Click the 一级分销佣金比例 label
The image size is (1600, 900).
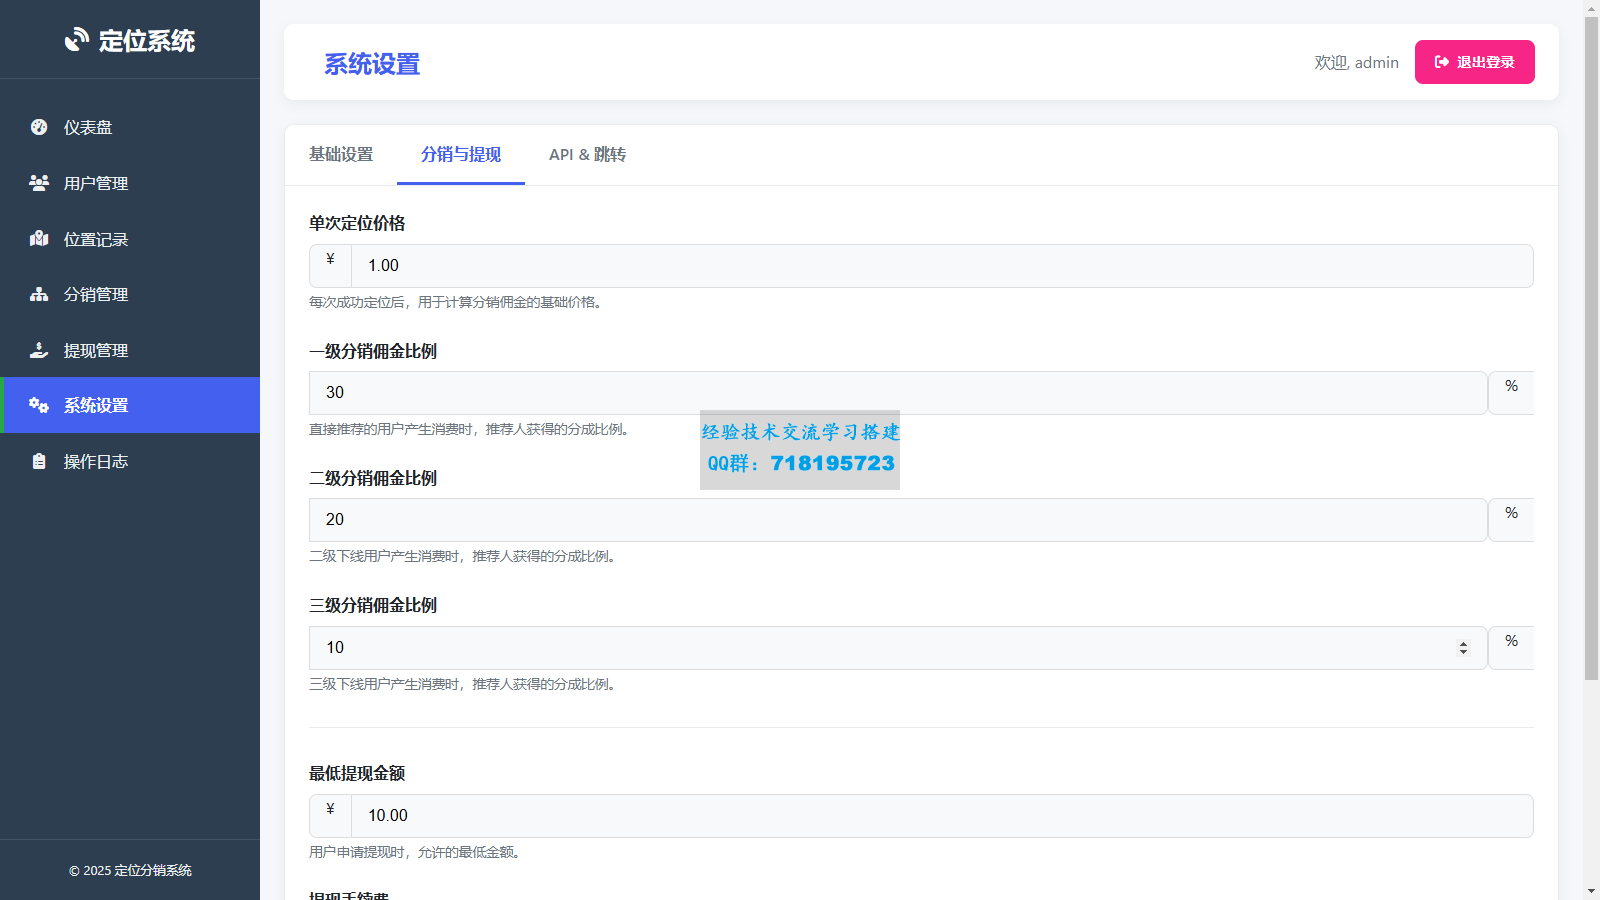(373, 351)
